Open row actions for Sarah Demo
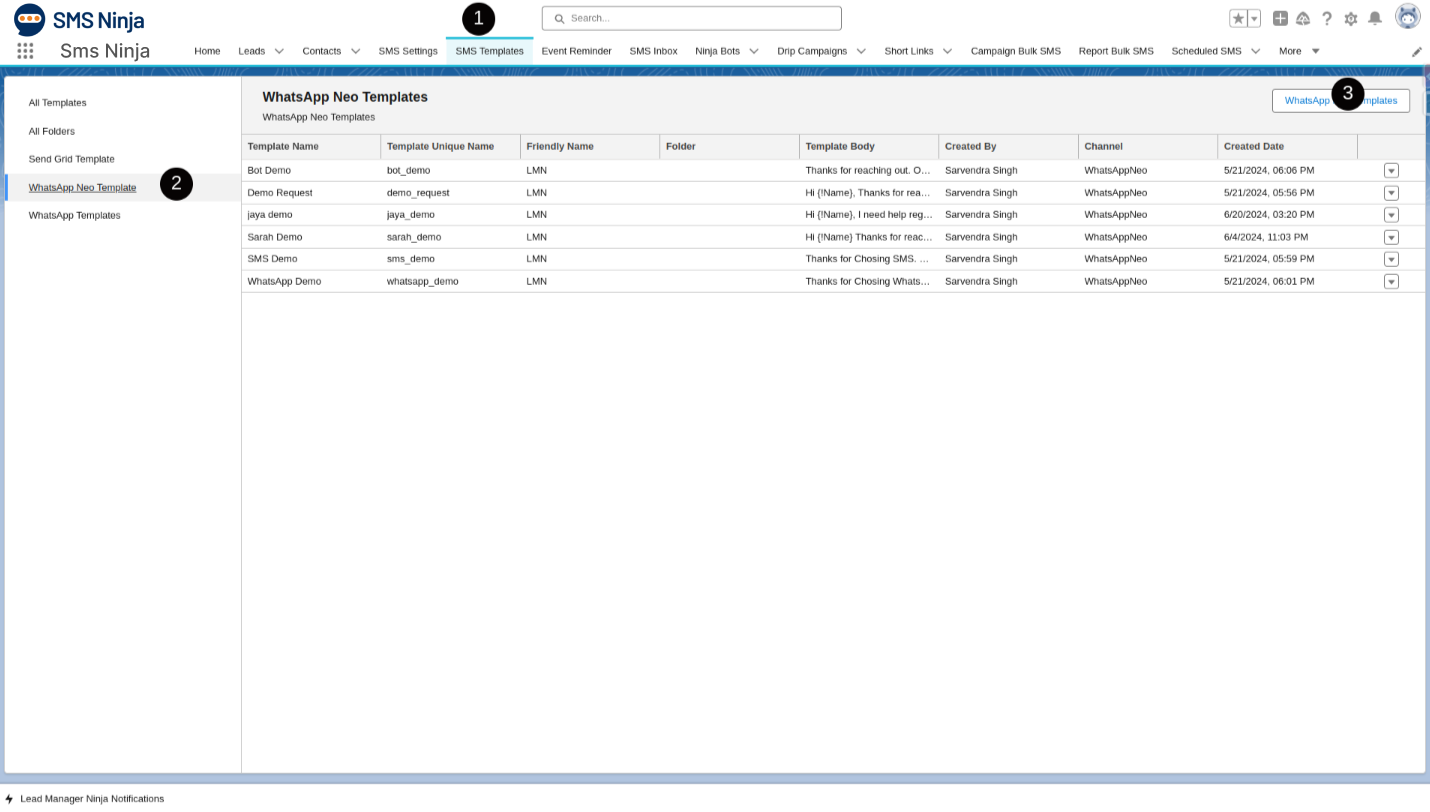1430x812 pixels. [x=1391, y=237]
